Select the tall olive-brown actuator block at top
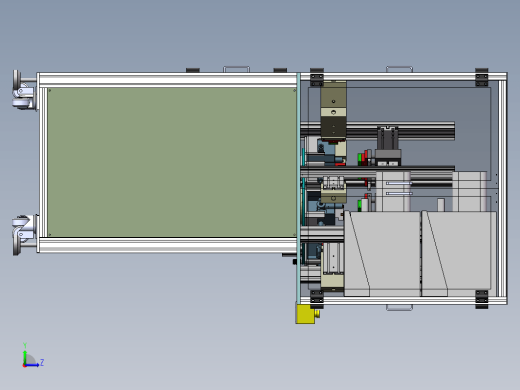This screenshot has height=390, width=520. 333,110
